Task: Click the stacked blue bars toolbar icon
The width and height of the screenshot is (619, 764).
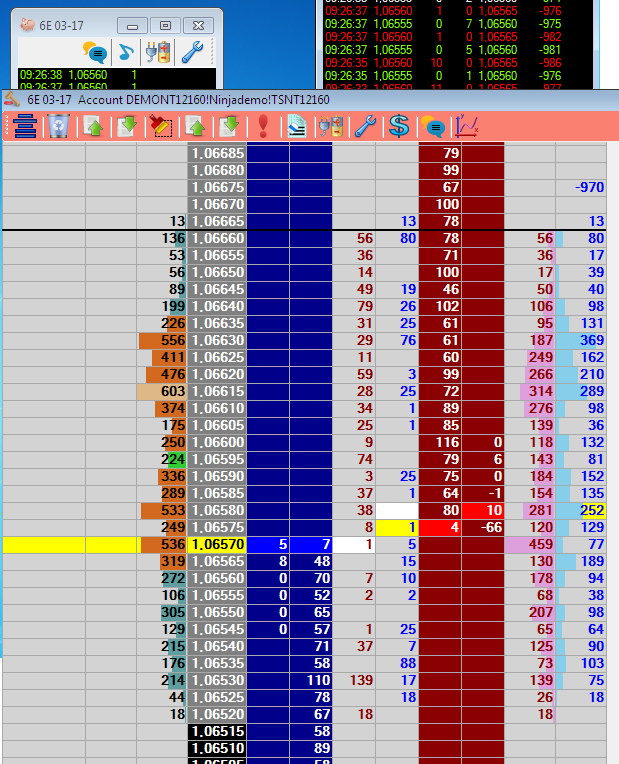Action: (x=25, y=127)
